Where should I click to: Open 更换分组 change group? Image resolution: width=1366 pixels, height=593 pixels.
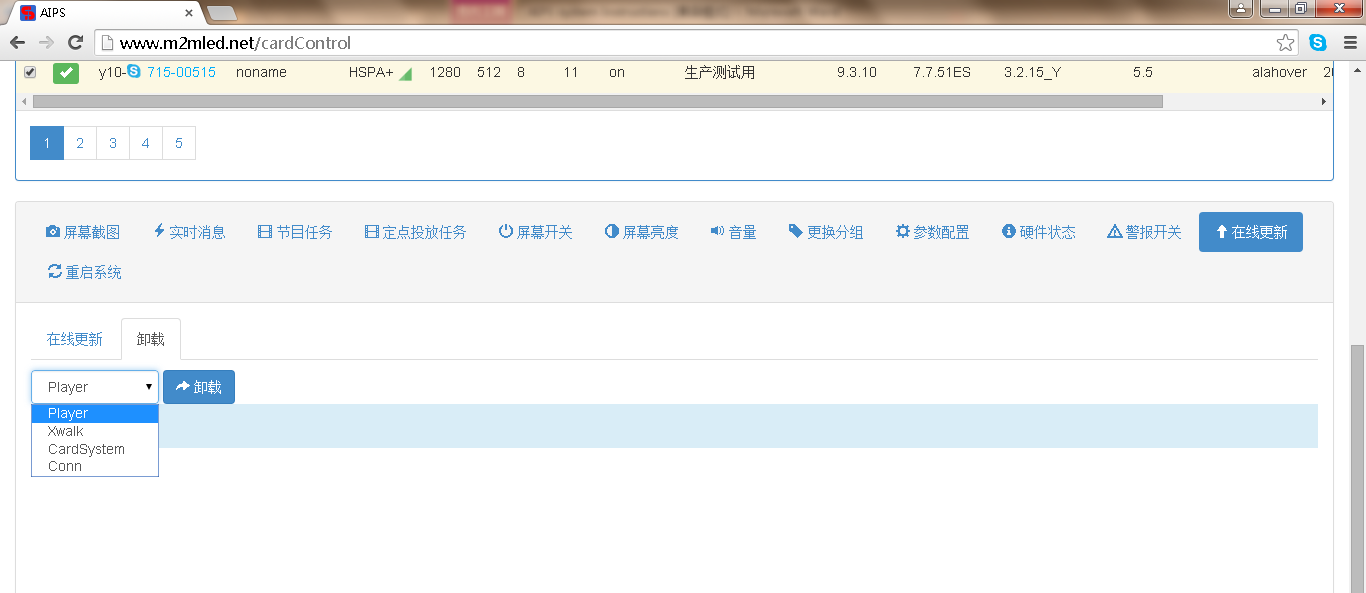pos(826,232)
